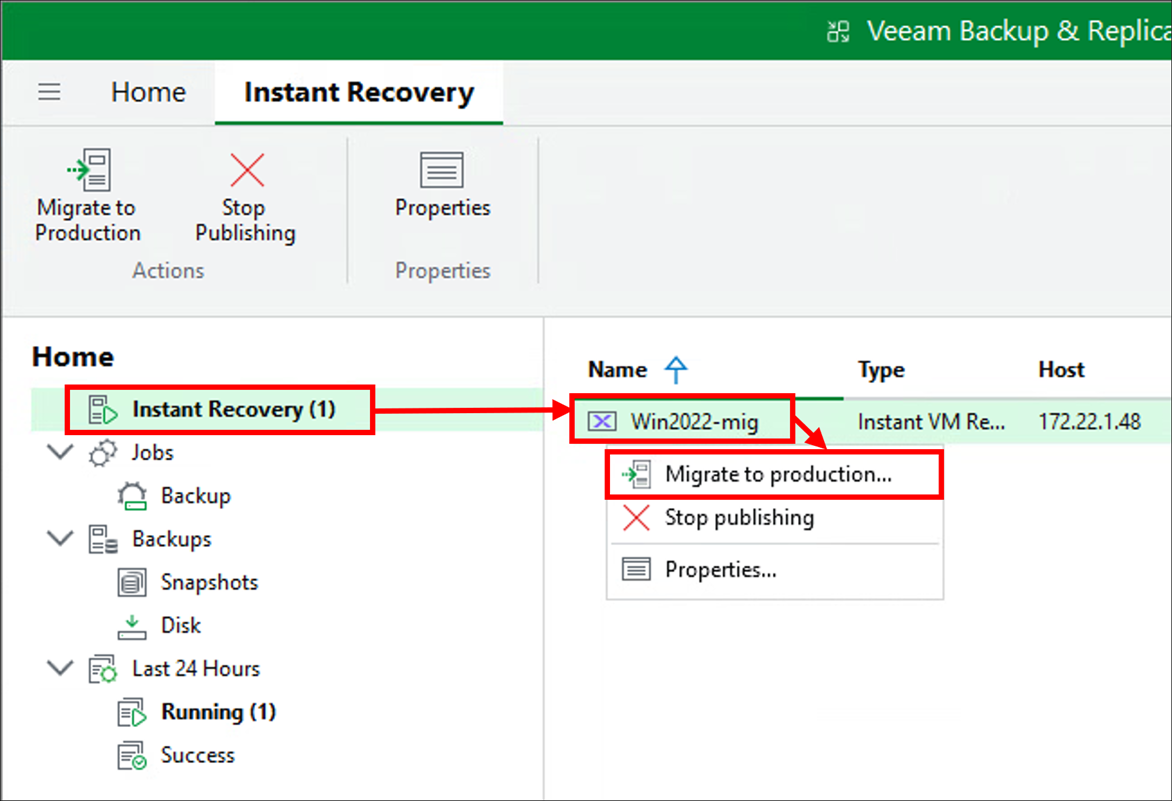Screen dimensions: 1172x801
Task: Collapse the Last 24 Hours node
Action: 61,667
